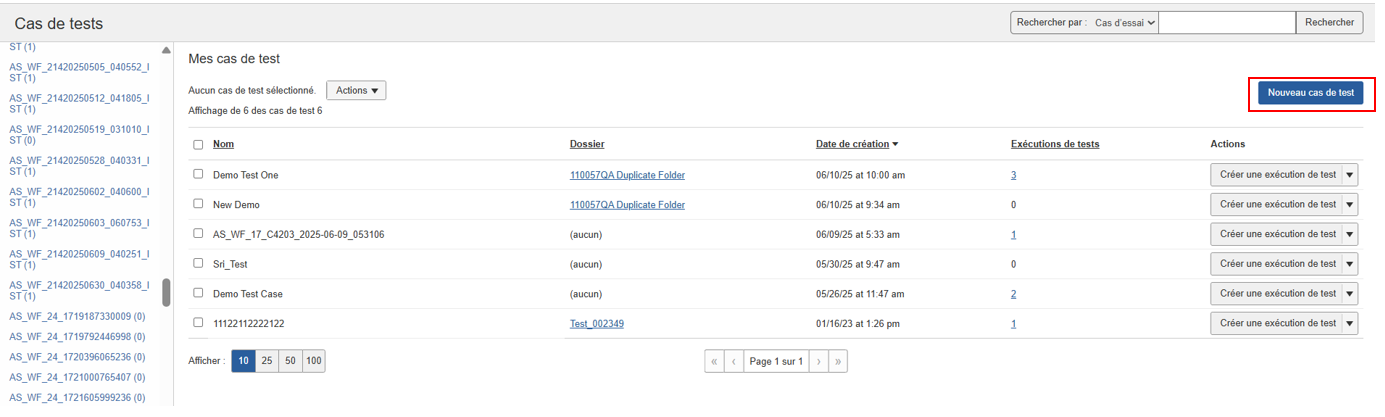Show 25 items per page
This screenshot has height=417, width=1385.
pyautogui.click(x=267, y=361)
